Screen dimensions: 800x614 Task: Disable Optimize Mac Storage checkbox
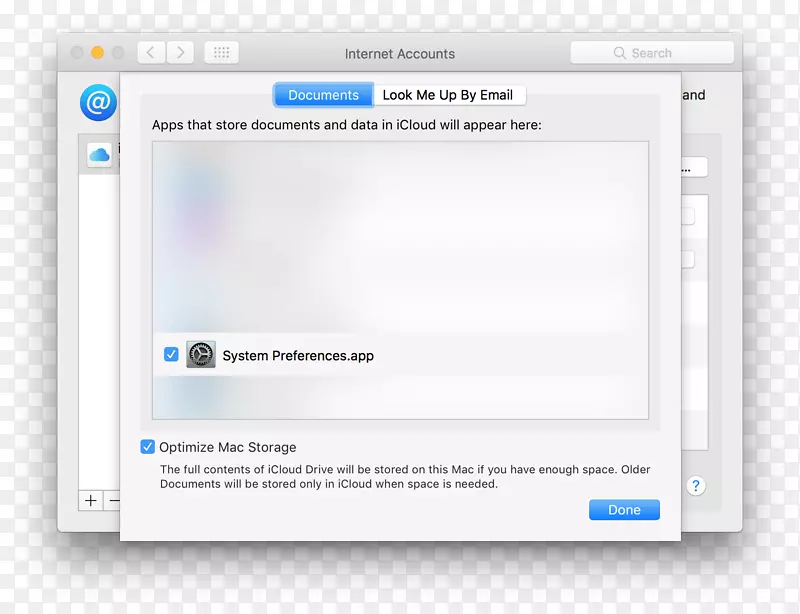pos(148,447)
